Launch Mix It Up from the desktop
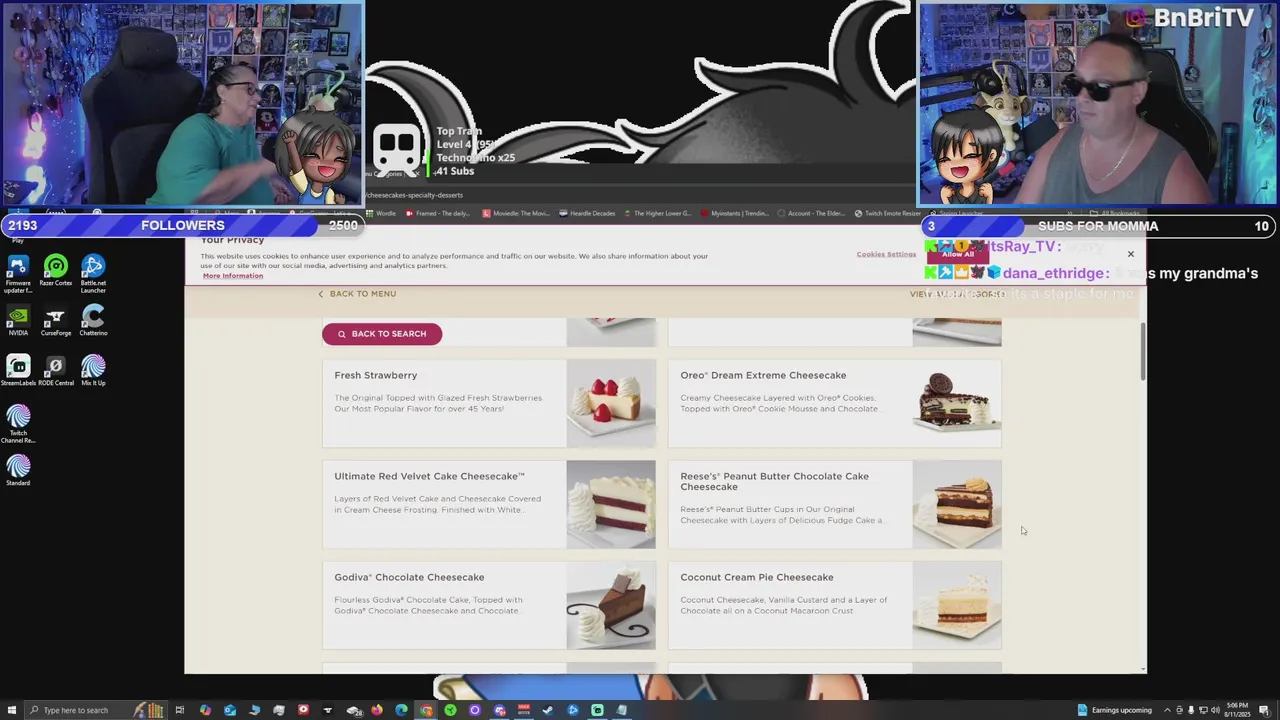 coord(93,370)
